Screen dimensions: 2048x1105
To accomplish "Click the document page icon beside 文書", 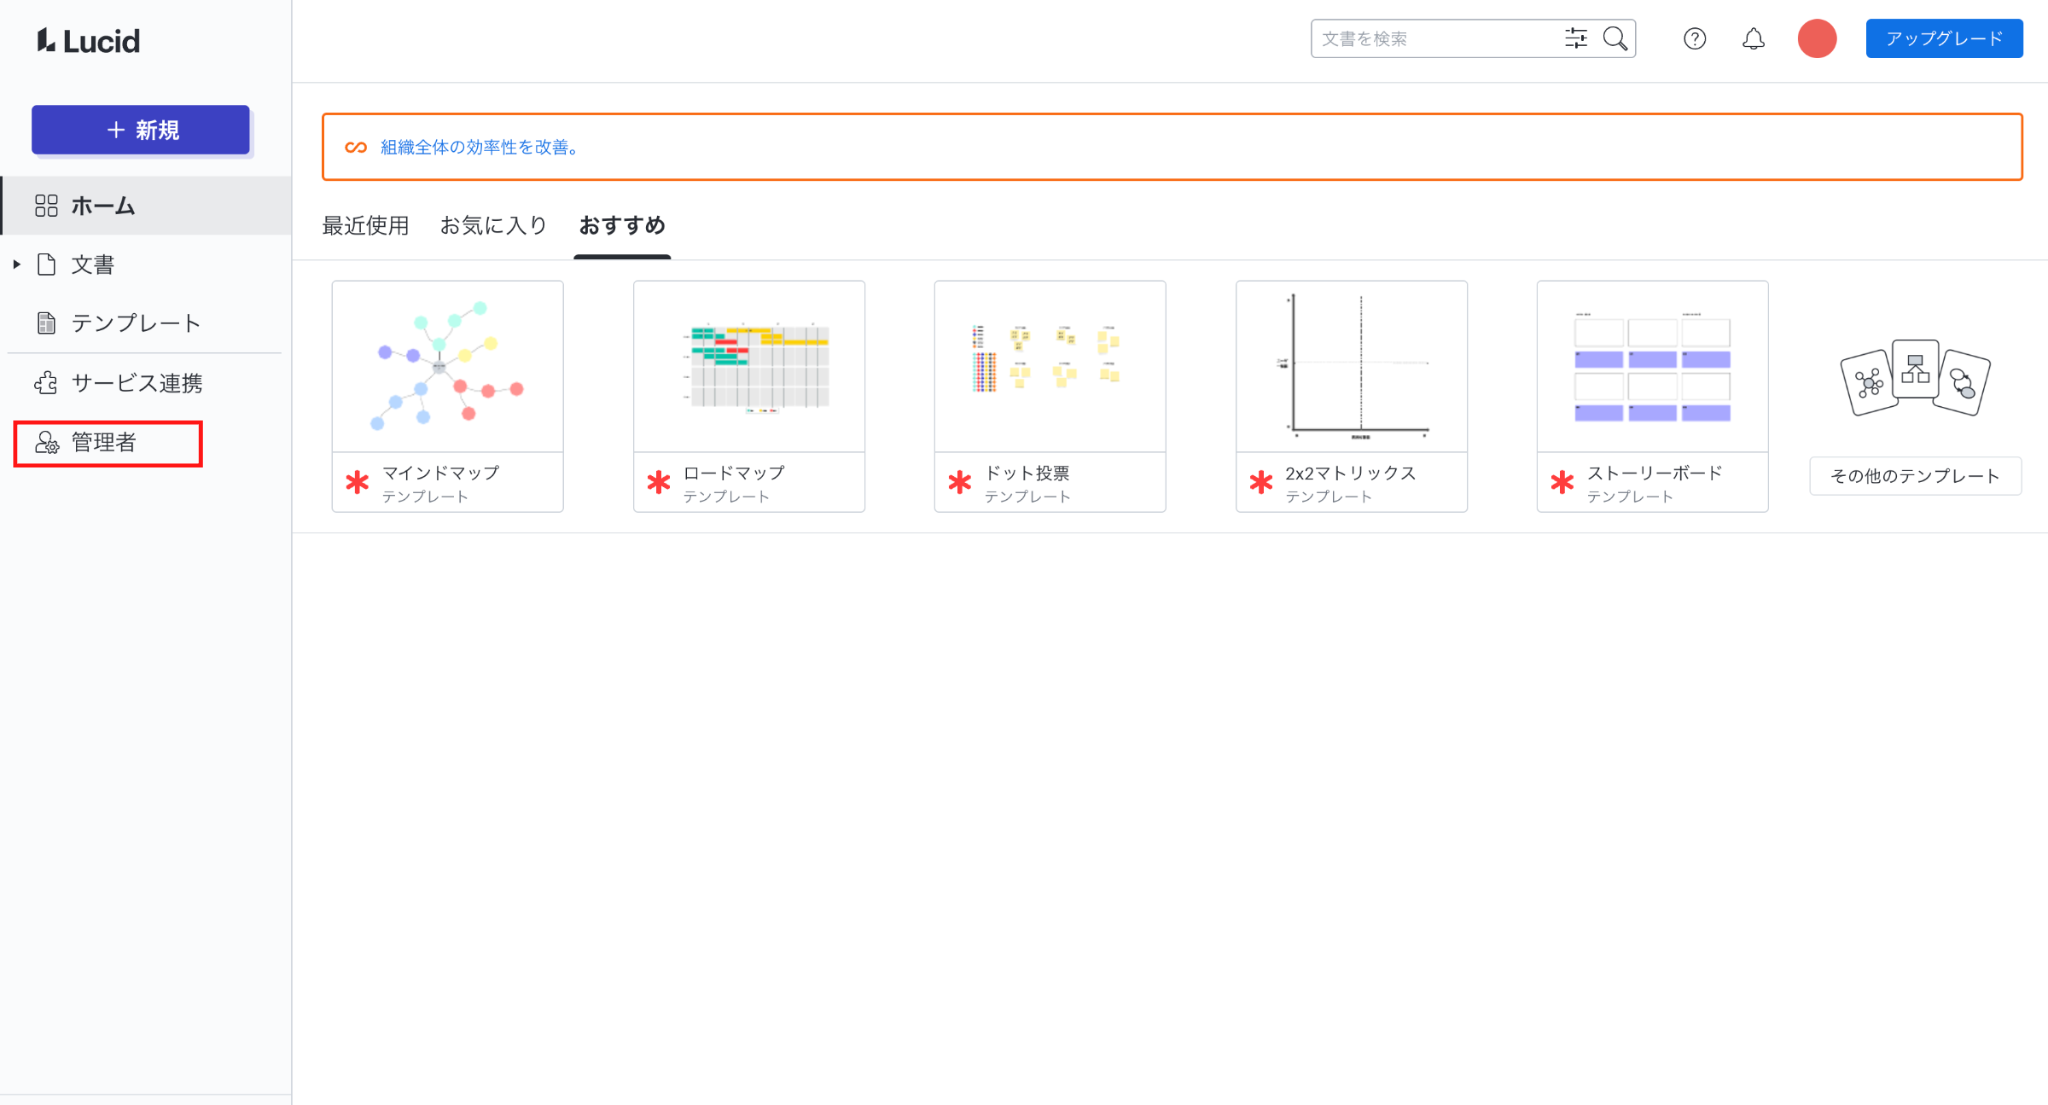I will [46, 264].
